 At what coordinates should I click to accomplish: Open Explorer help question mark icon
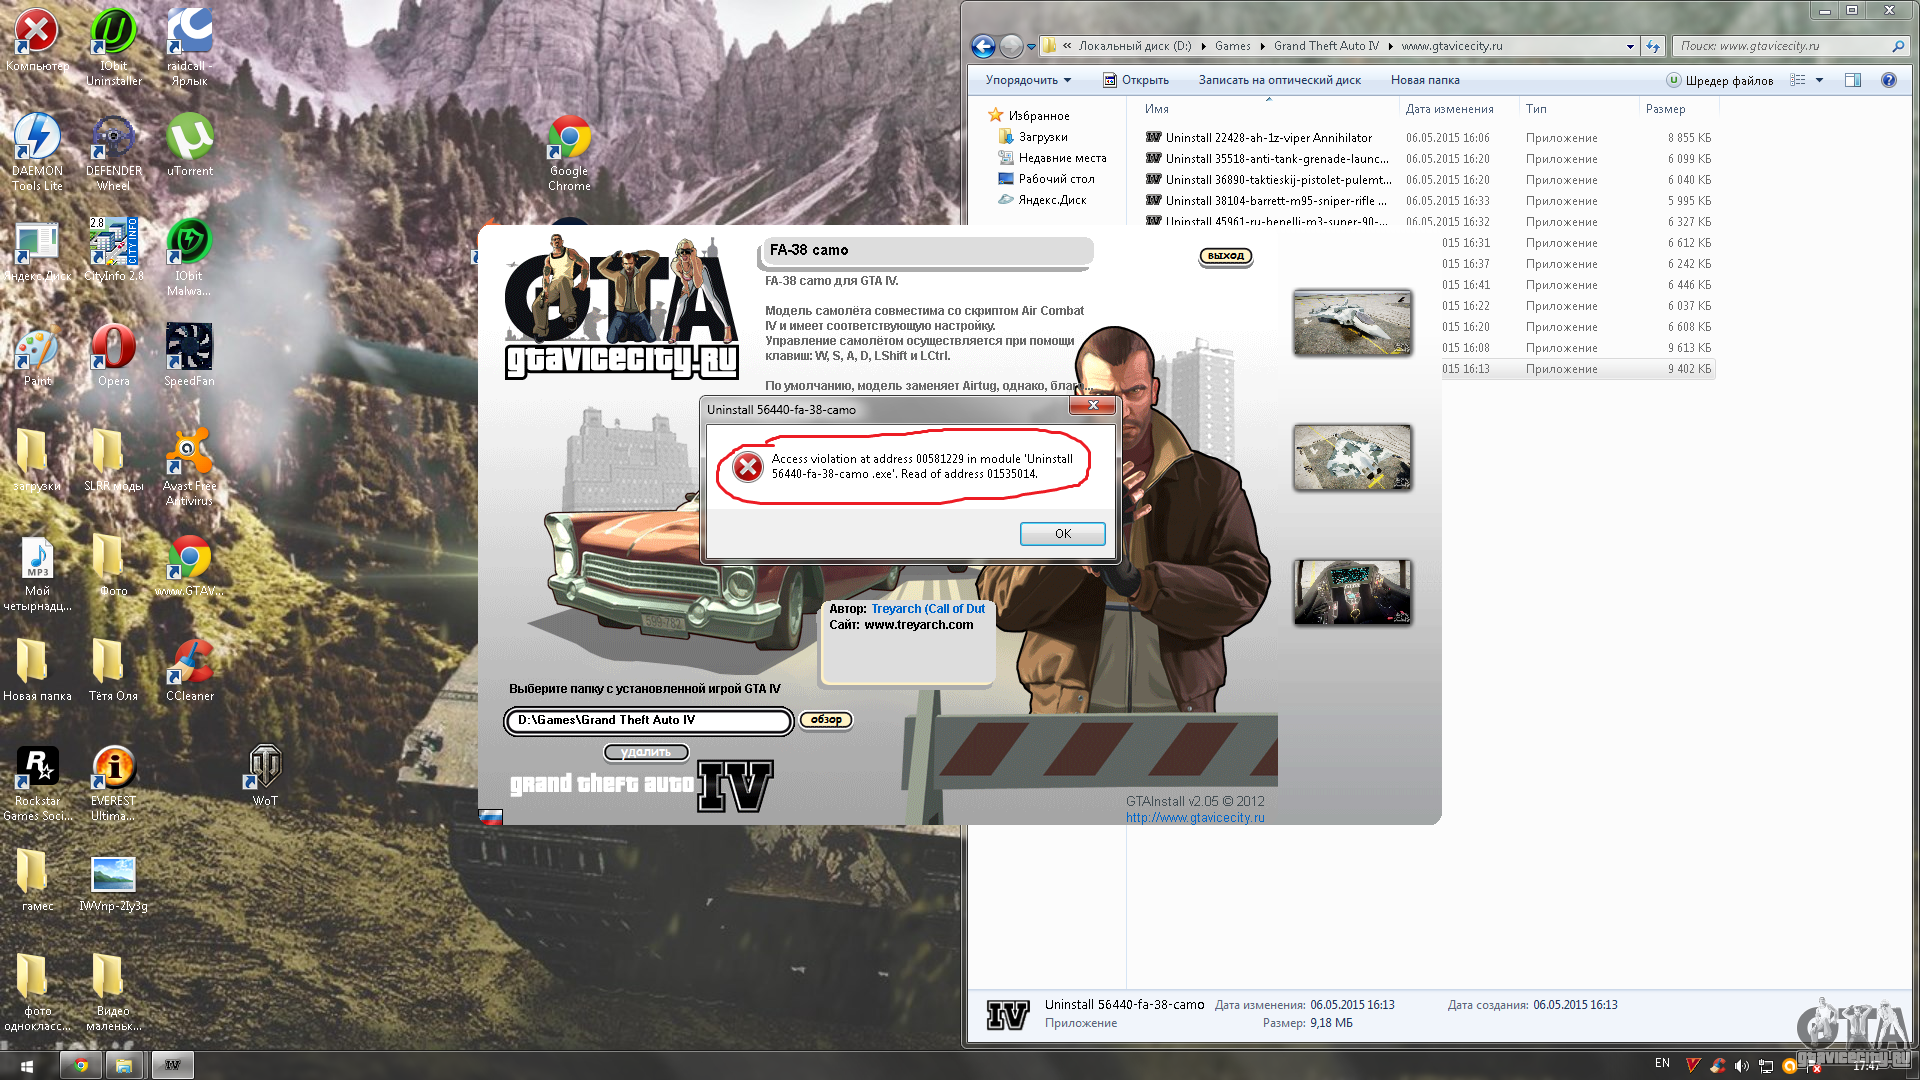(1888, 80)
